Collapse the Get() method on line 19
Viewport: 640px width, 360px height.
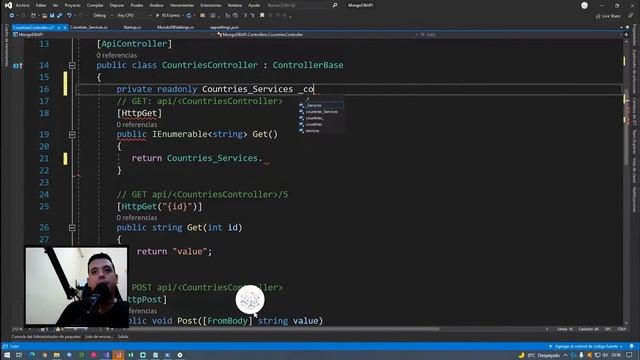(72, 135)
